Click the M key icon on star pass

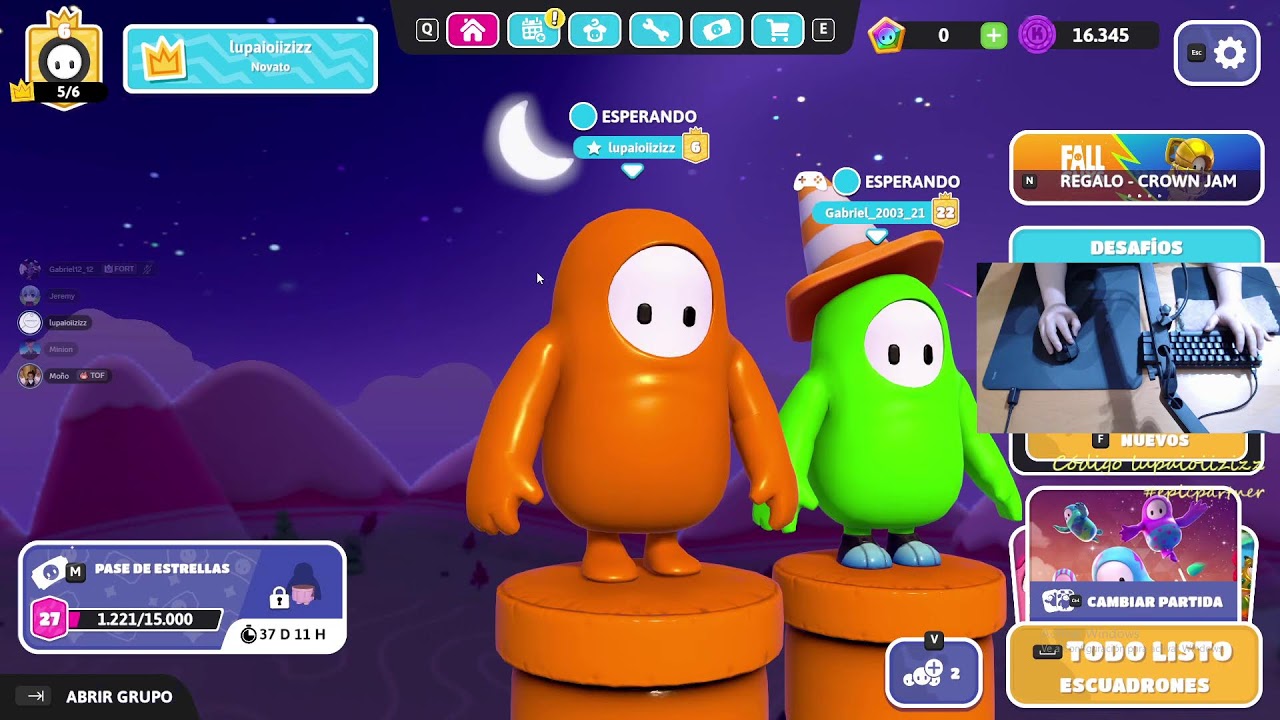coord(75,571)
